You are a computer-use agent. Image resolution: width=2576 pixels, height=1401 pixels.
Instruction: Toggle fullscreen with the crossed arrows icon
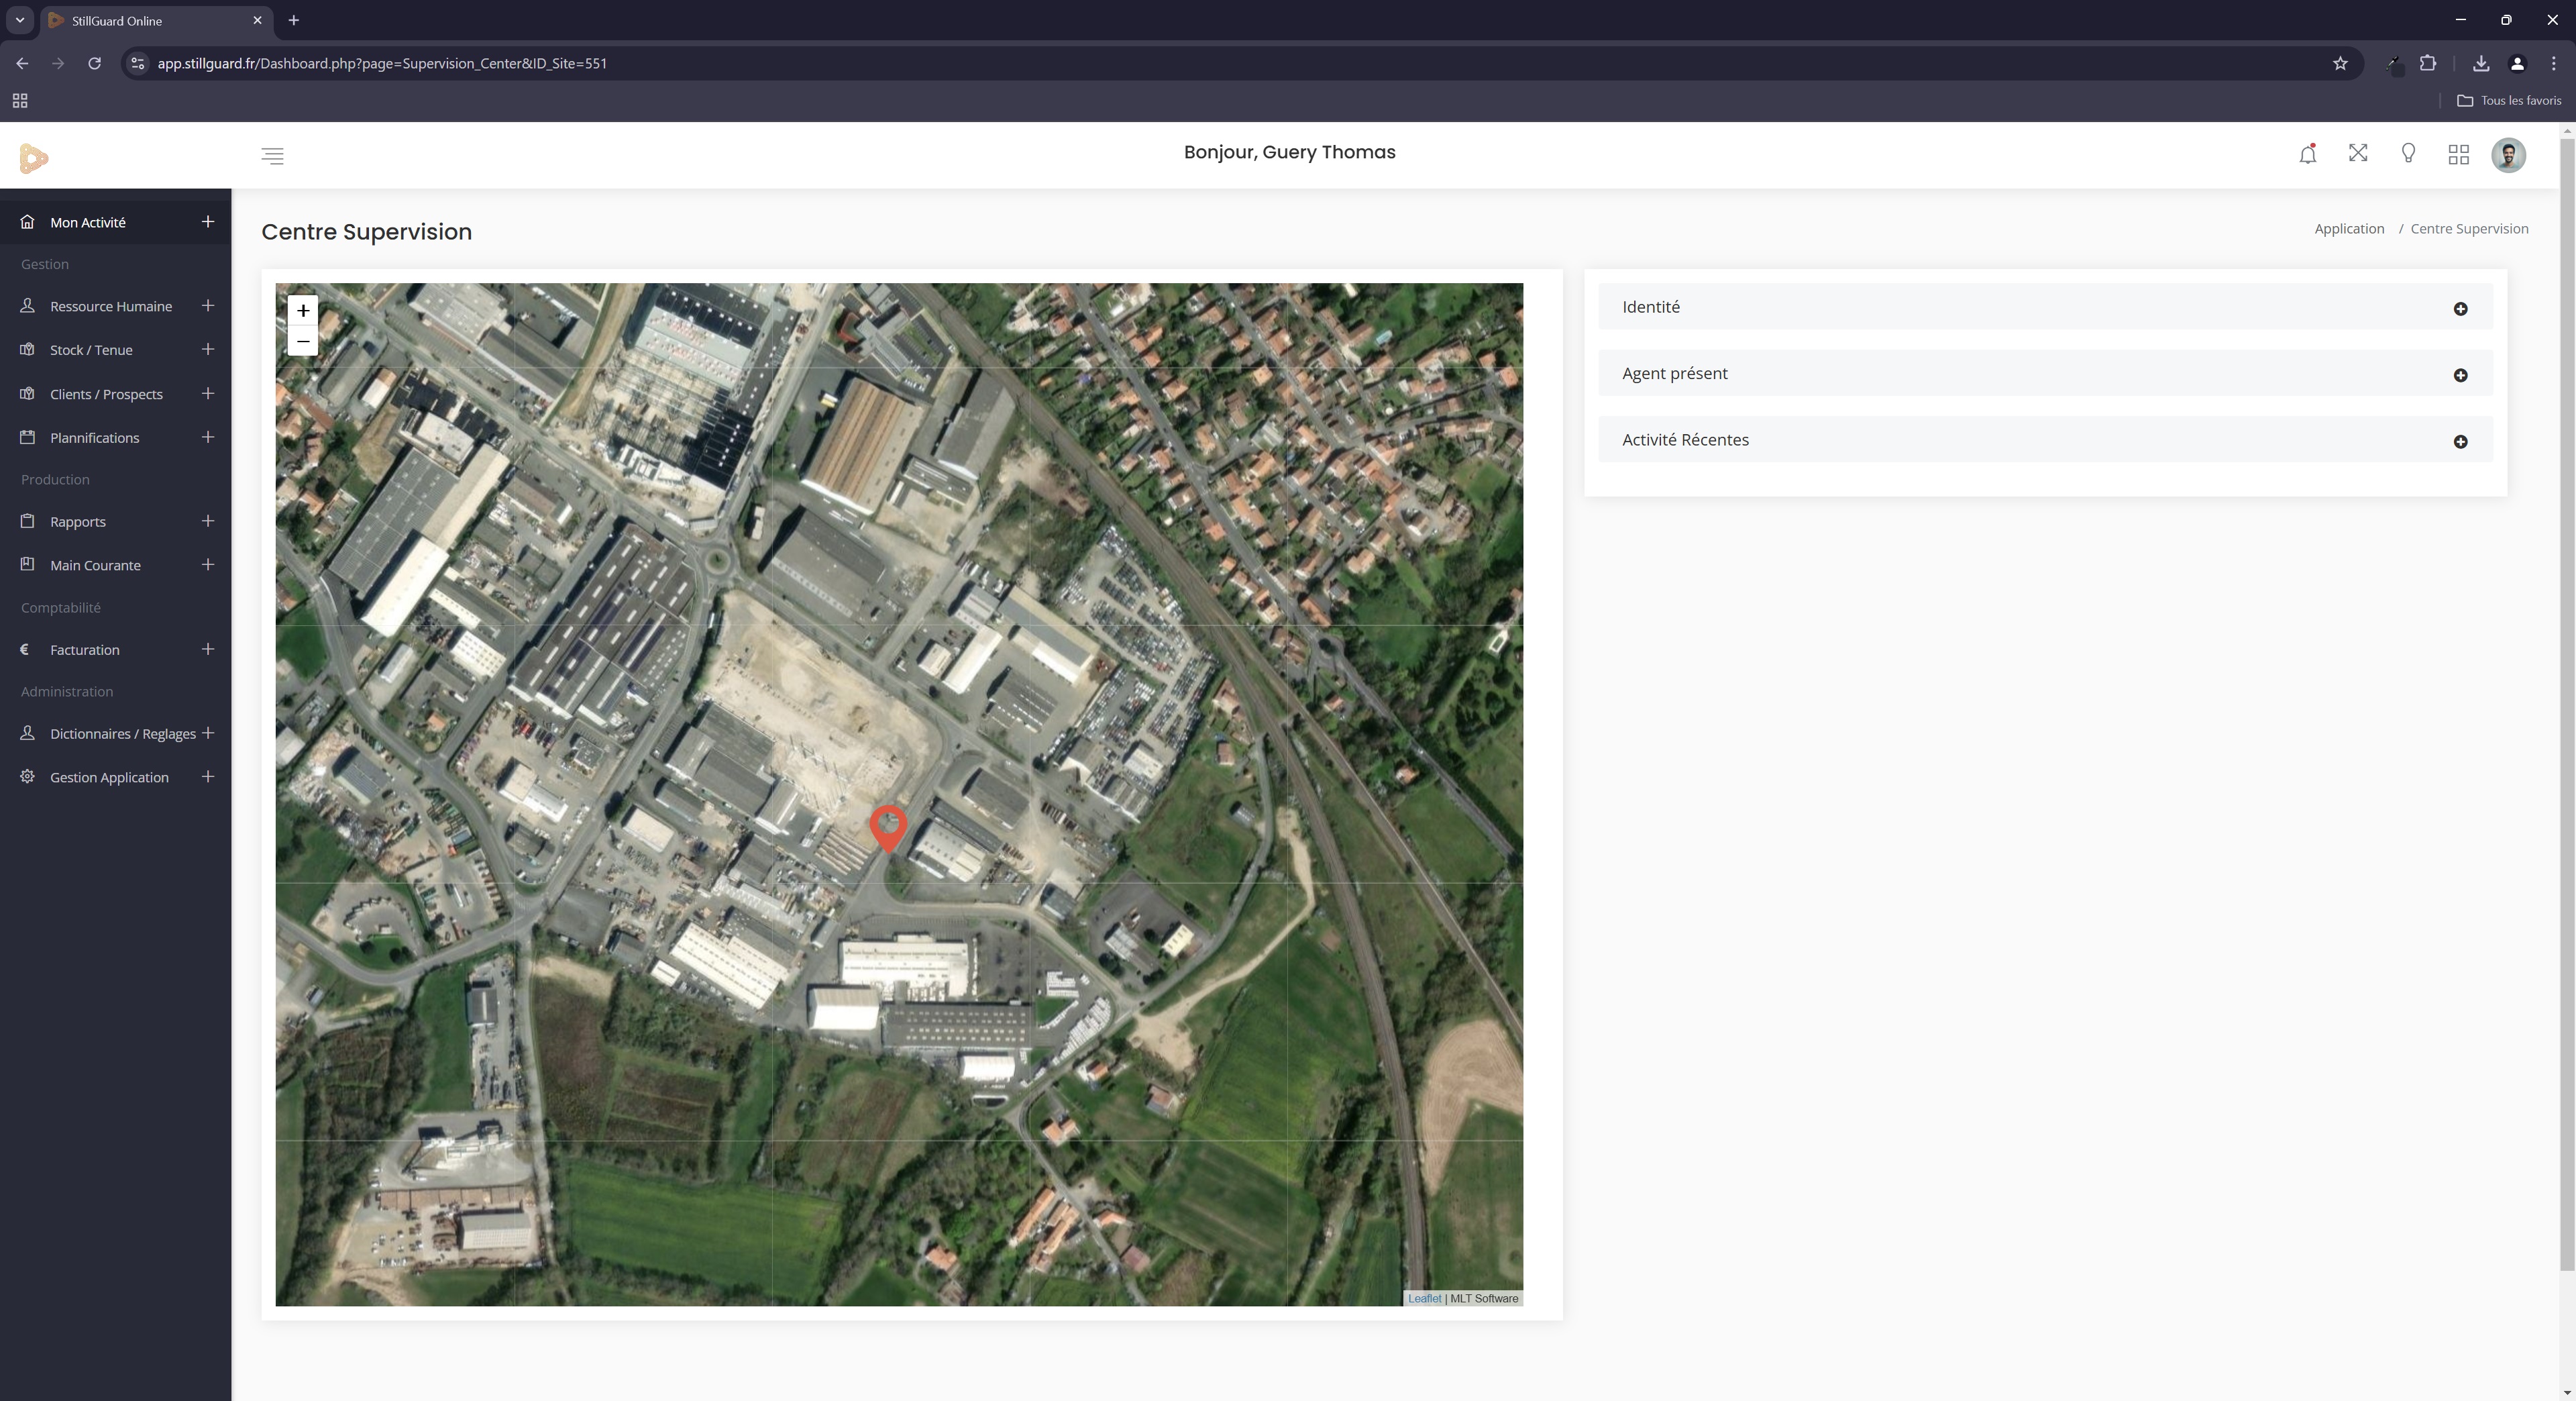[2358, 153]
